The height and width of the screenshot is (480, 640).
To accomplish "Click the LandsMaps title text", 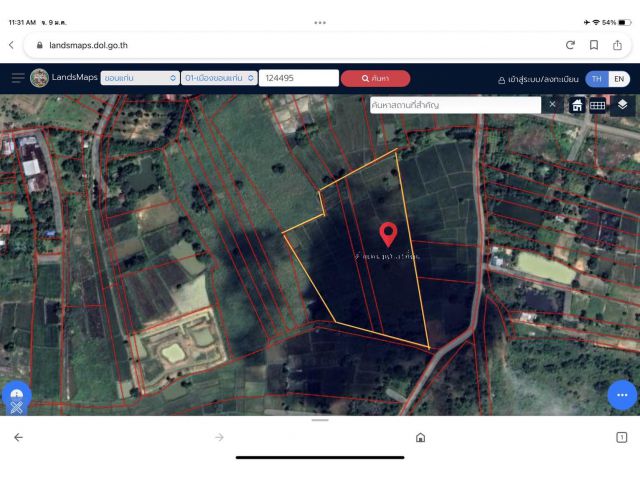I will click(75, 77).
